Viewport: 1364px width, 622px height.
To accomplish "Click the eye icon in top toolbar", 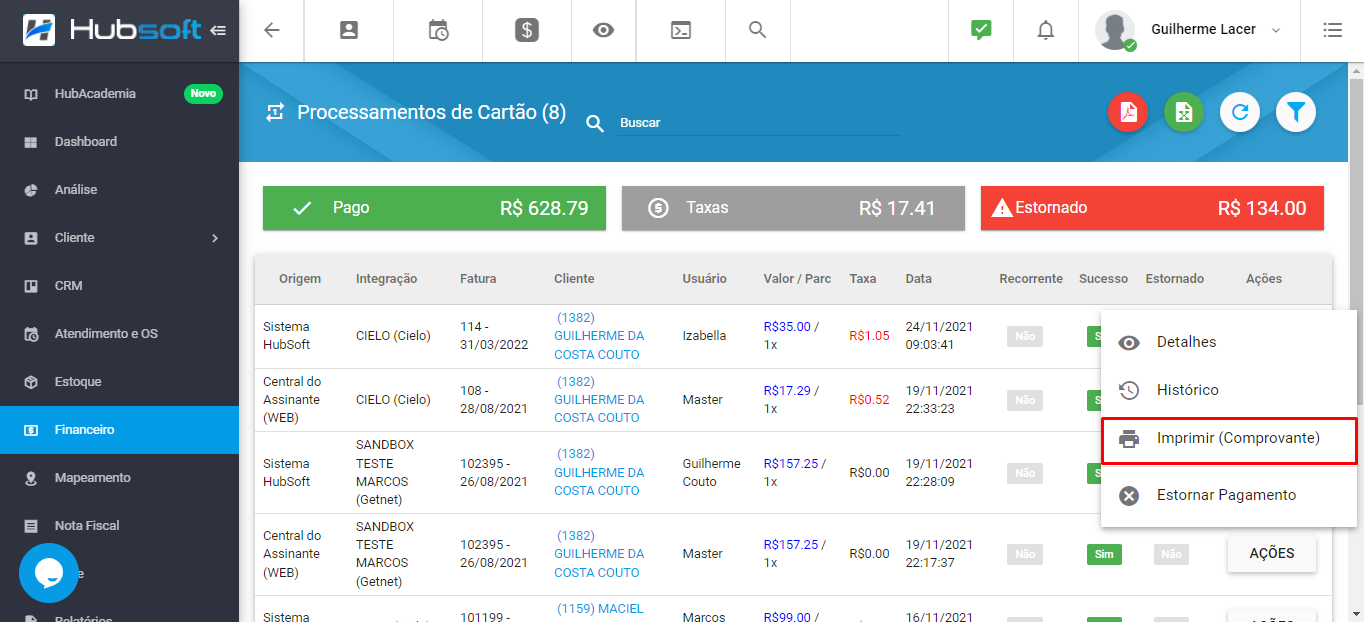I will click(x=603, y=30).
